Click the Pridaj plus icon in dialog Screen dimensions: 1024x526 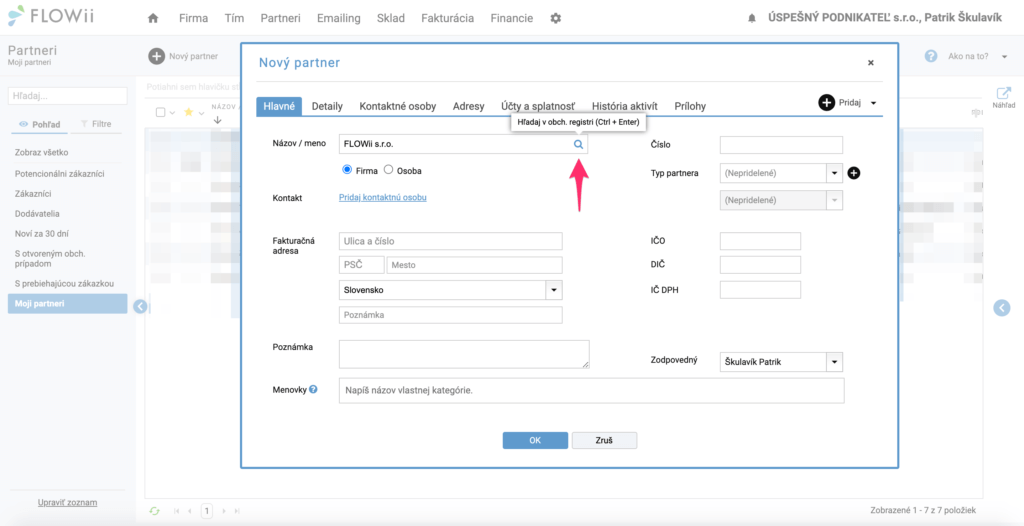826,103
